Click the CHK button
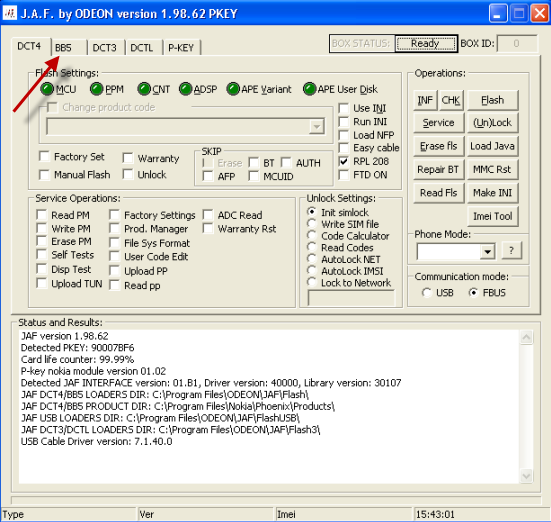This screenshot has width=551, height=522. [x=451, y=101]
